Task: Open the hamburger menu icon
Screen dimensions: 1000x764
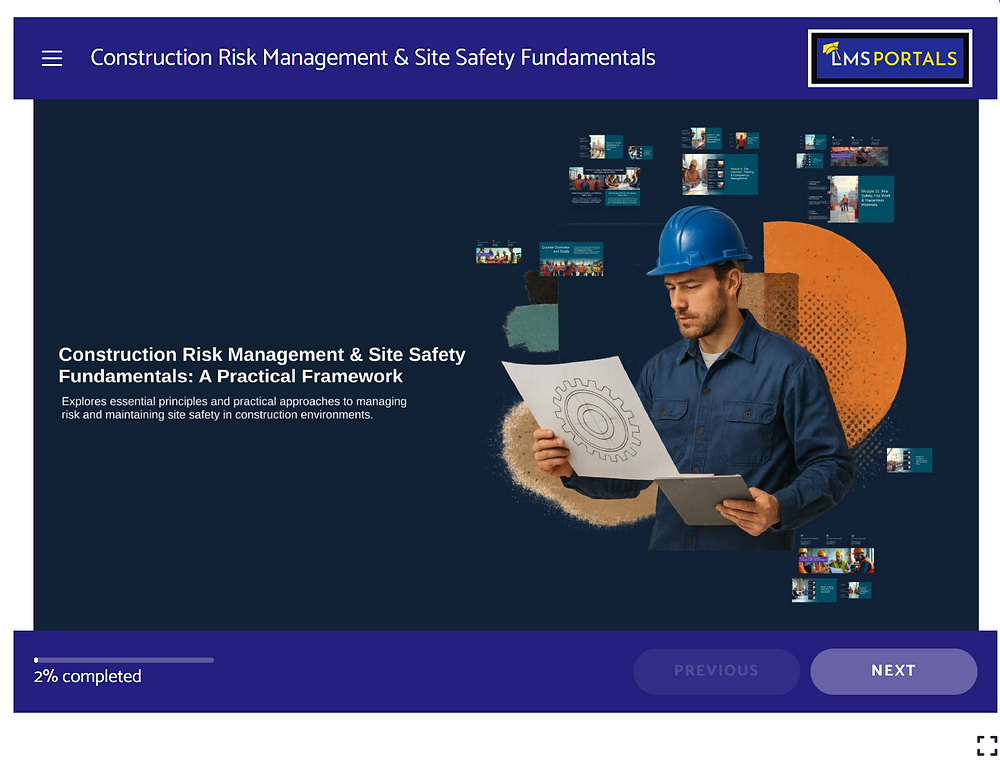Action: (52, 58)
